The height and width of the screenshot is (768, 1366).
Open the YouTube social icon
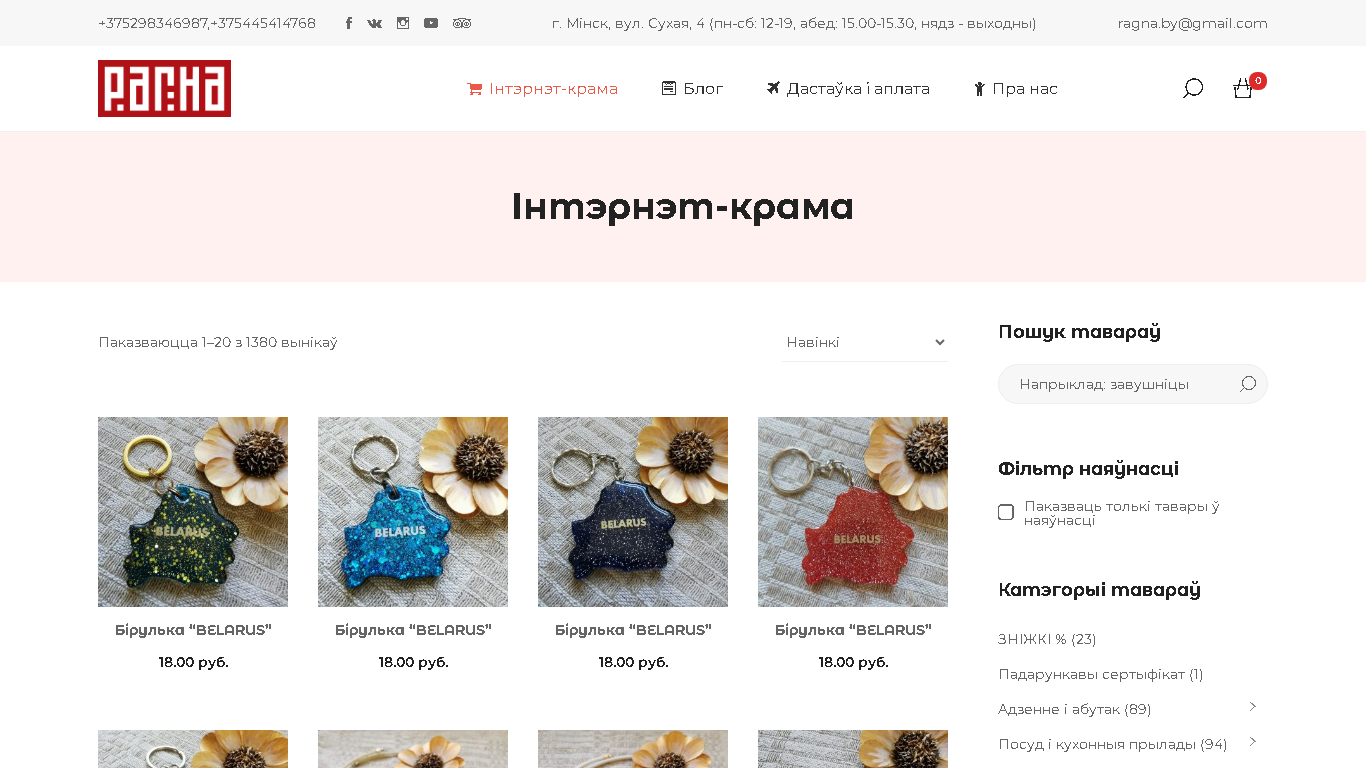coord(431,23)
